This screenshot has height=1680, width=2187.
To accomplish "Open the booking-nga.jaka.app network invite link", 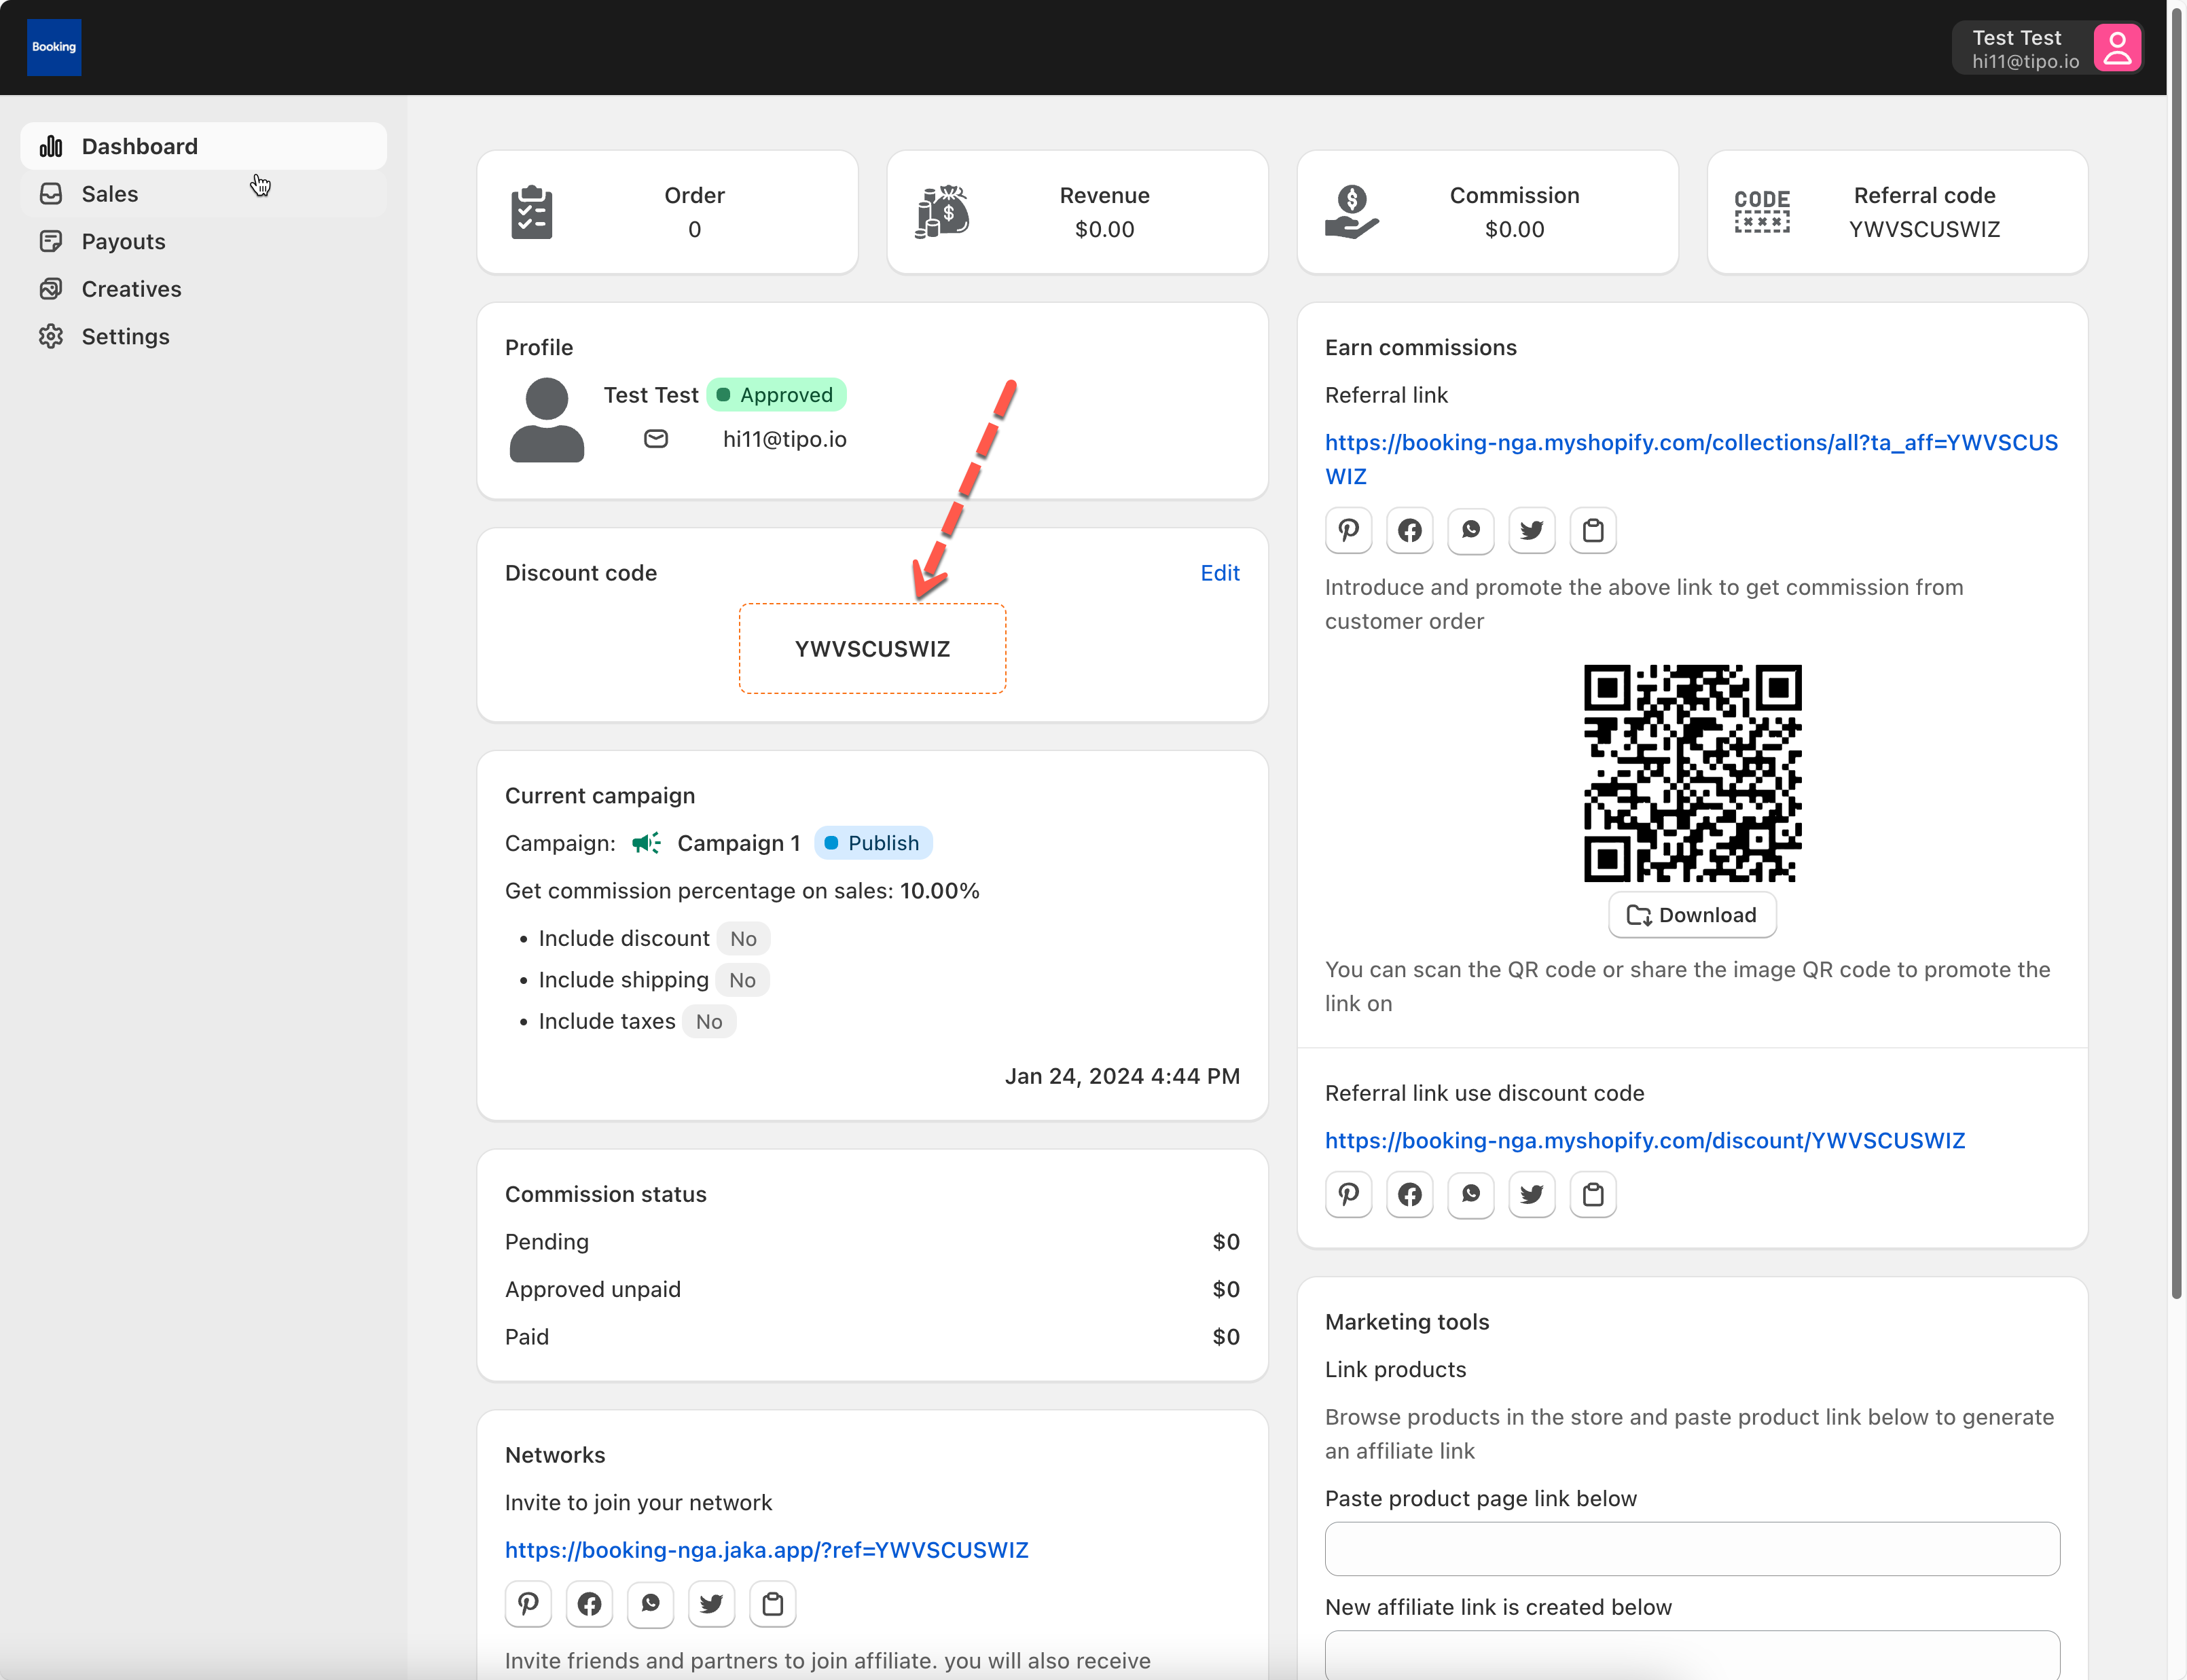I will tap(766, 1549).
